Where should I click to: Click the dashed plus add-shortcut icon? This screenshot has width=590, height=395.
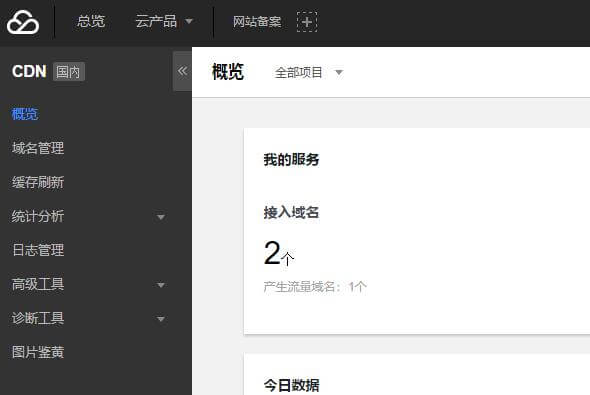pyautogui.click(x=307, y=22)
